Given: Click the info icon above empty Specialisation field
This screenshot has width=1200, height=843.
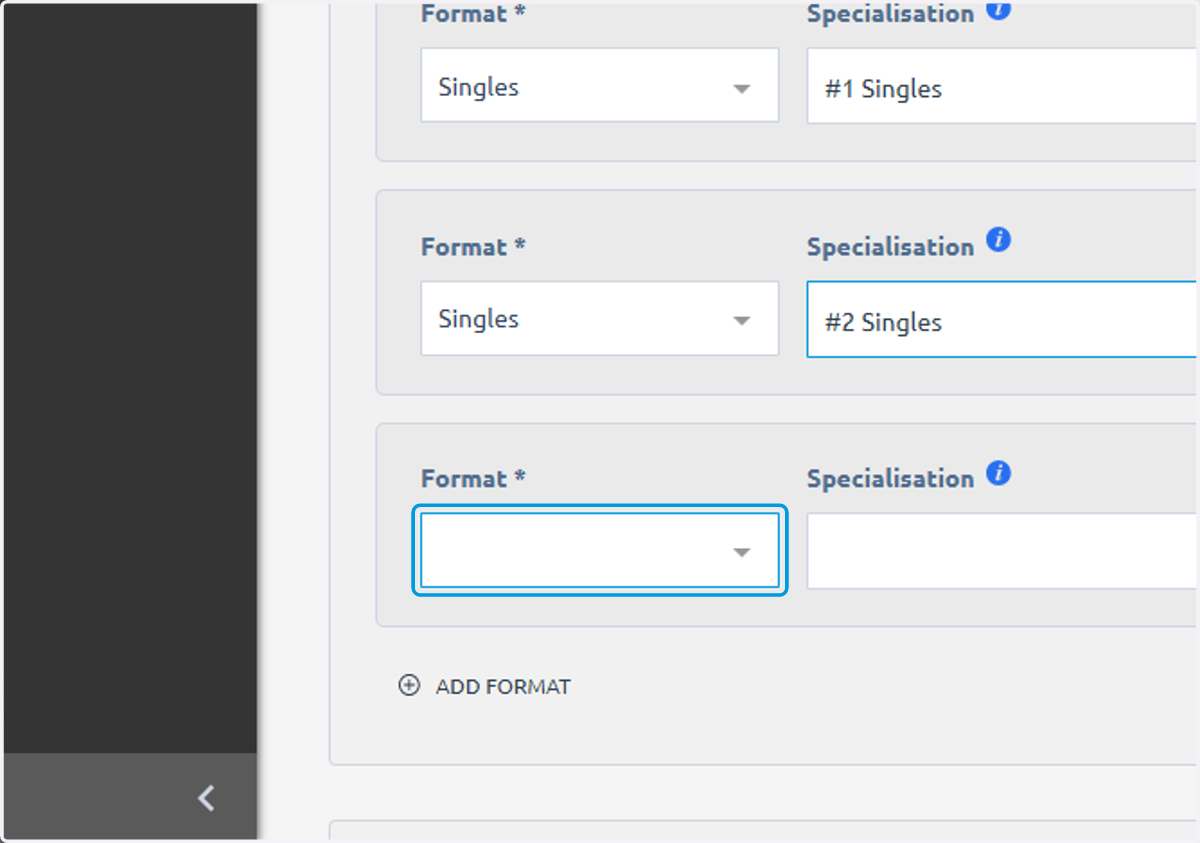Looking at the screenshot, I should [998, 473].
